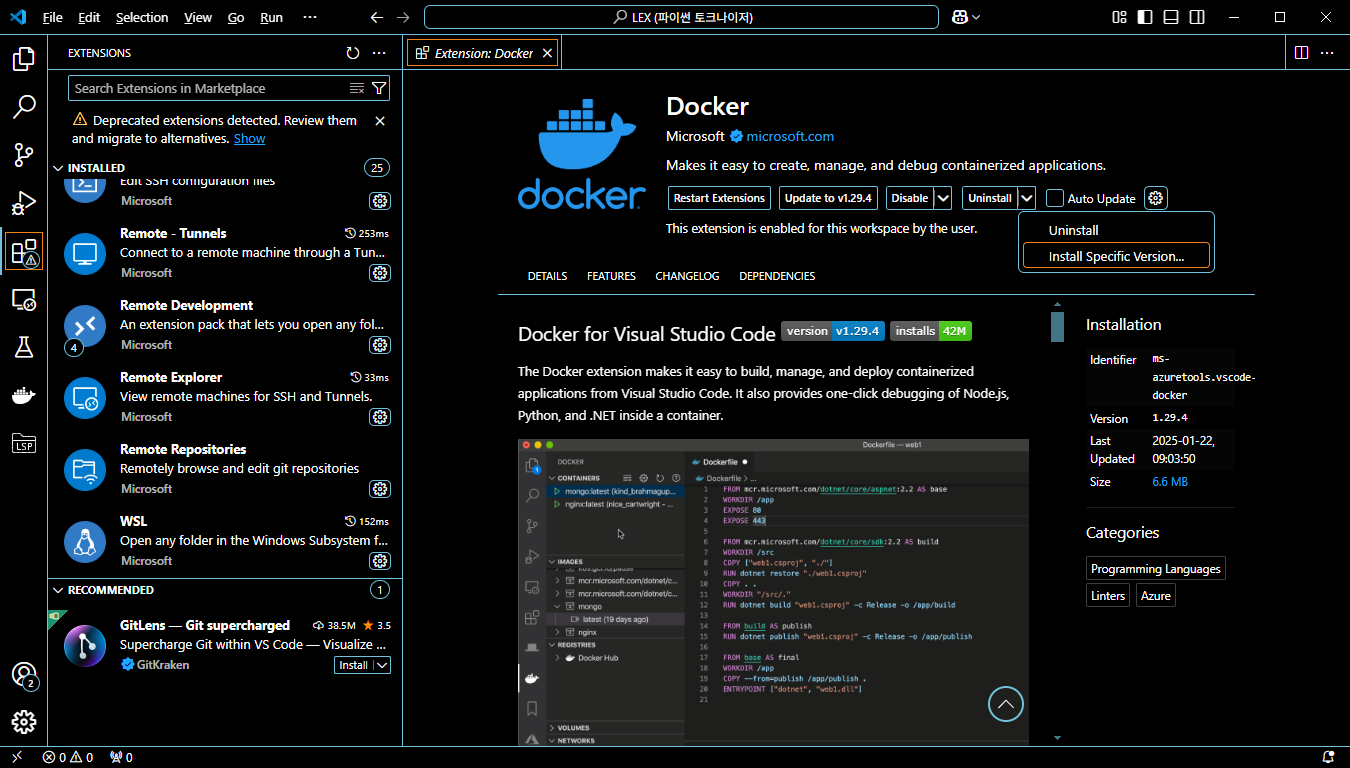This screenshot has width=1350, height=768.
Task: Open manage gear for Remote - Tunnels
Action: [380, 273]
